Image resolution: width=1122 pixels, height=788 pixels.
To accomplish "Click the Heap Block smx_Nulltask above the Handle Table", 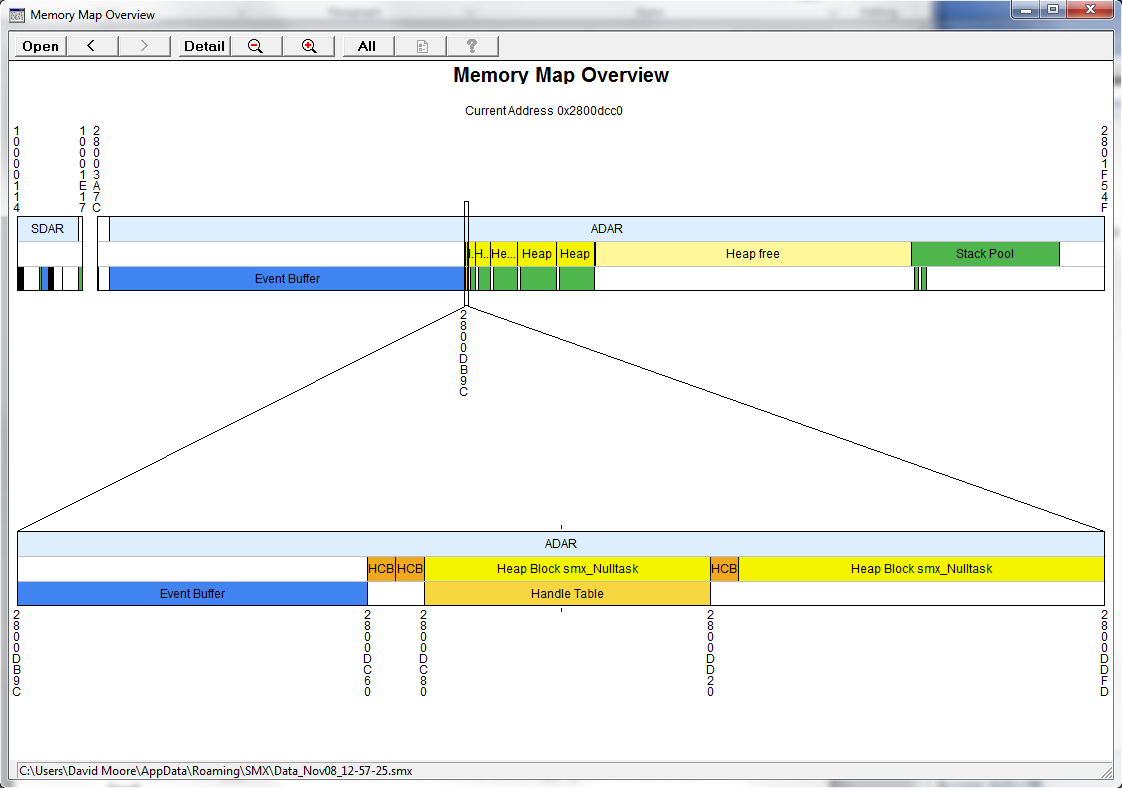I will 567,569.
